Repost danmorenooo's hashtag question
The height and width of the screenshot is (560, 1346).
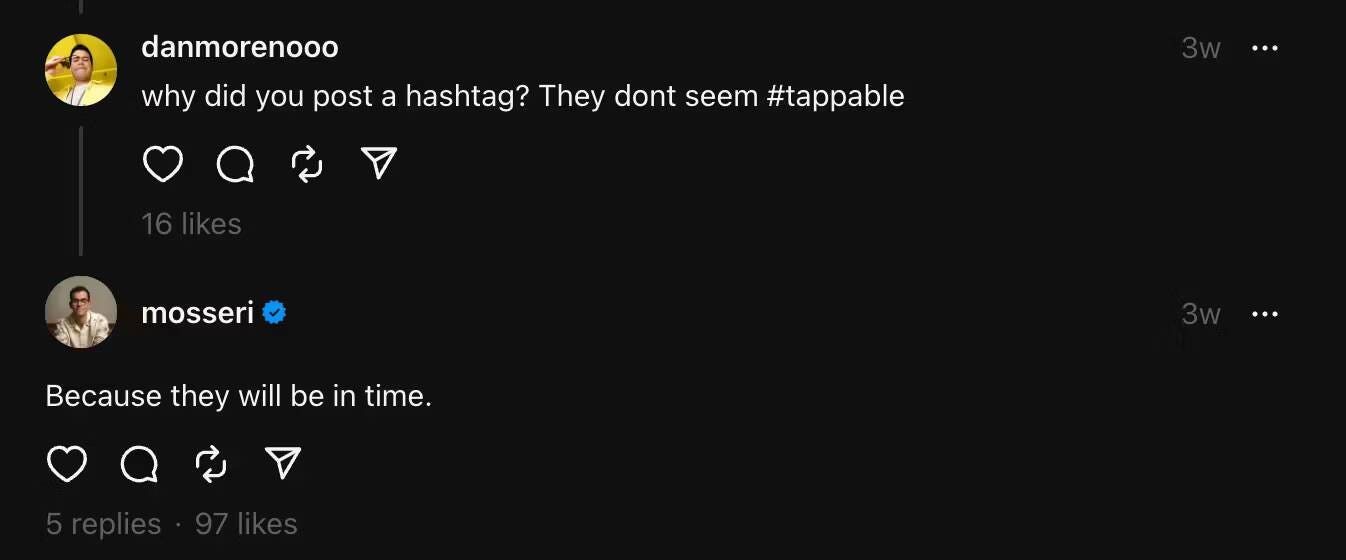coord(307,164)
